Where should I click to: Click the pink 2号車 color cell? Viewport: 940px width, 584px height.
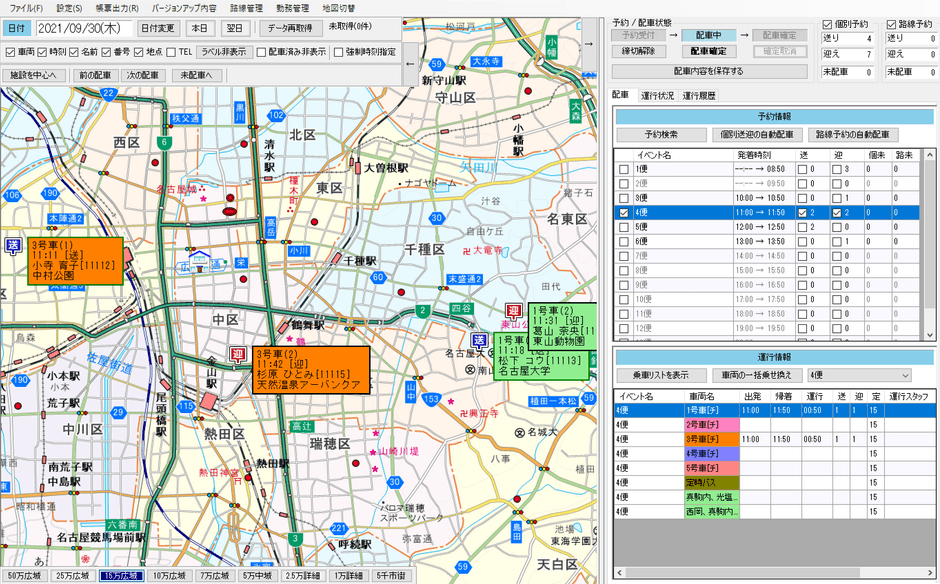pyautogui.click(x=710, y=425)
